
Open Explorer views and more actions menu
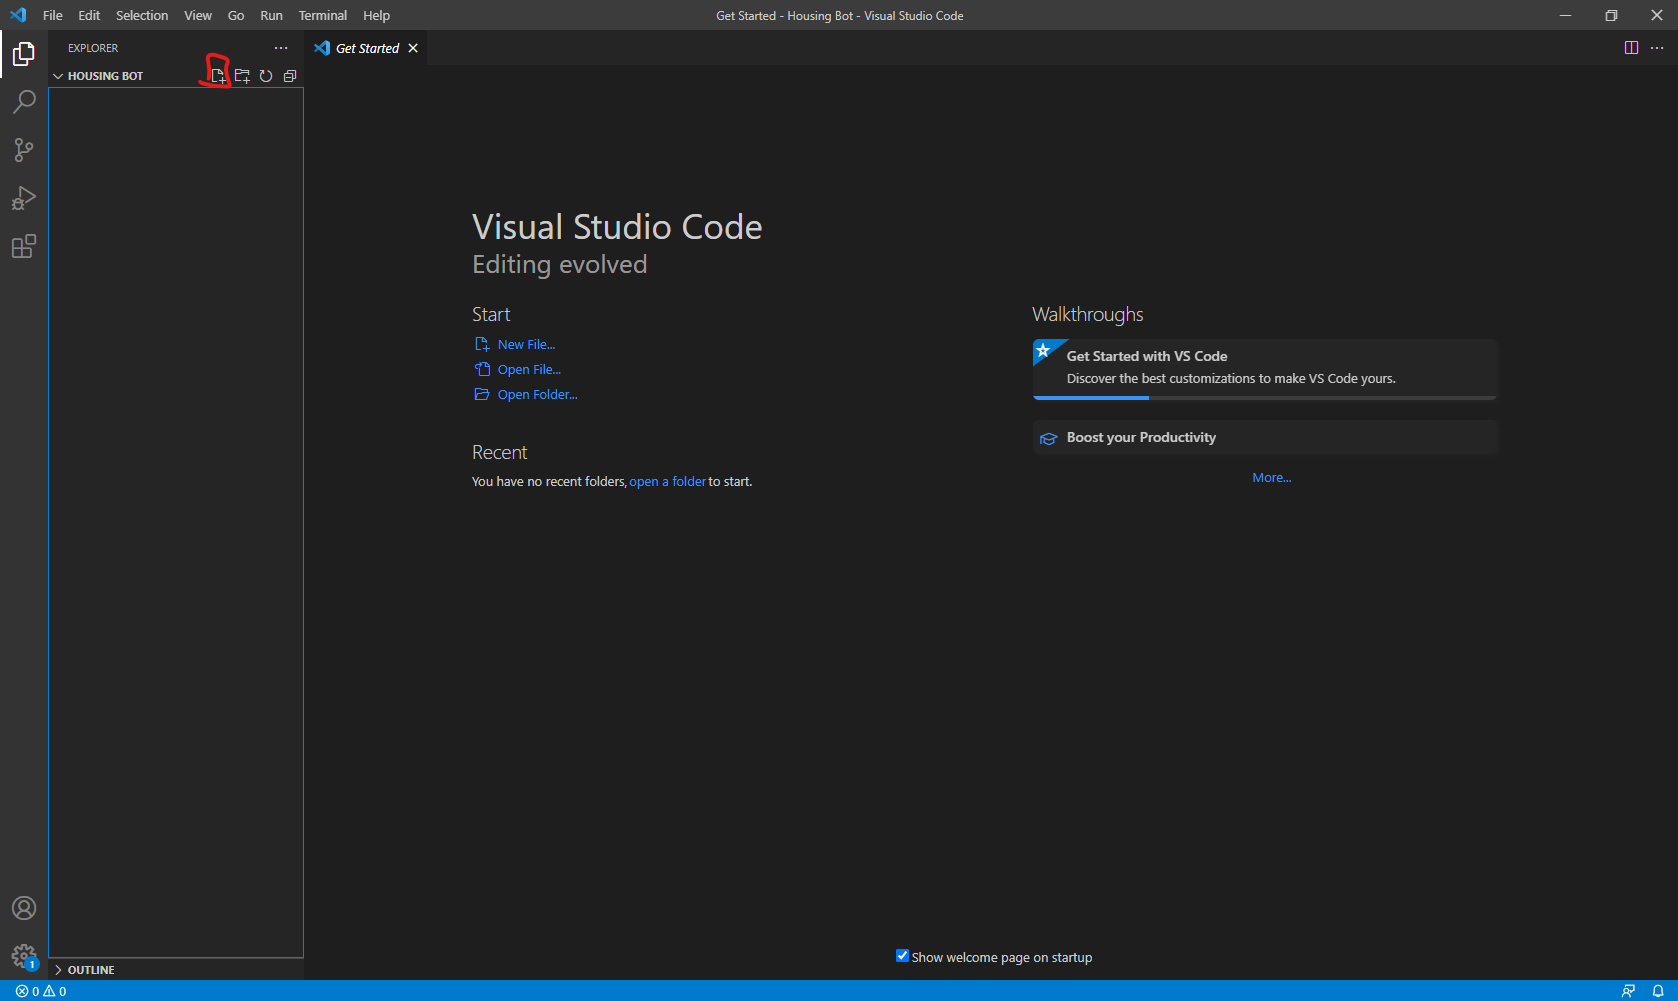(281, 48)
